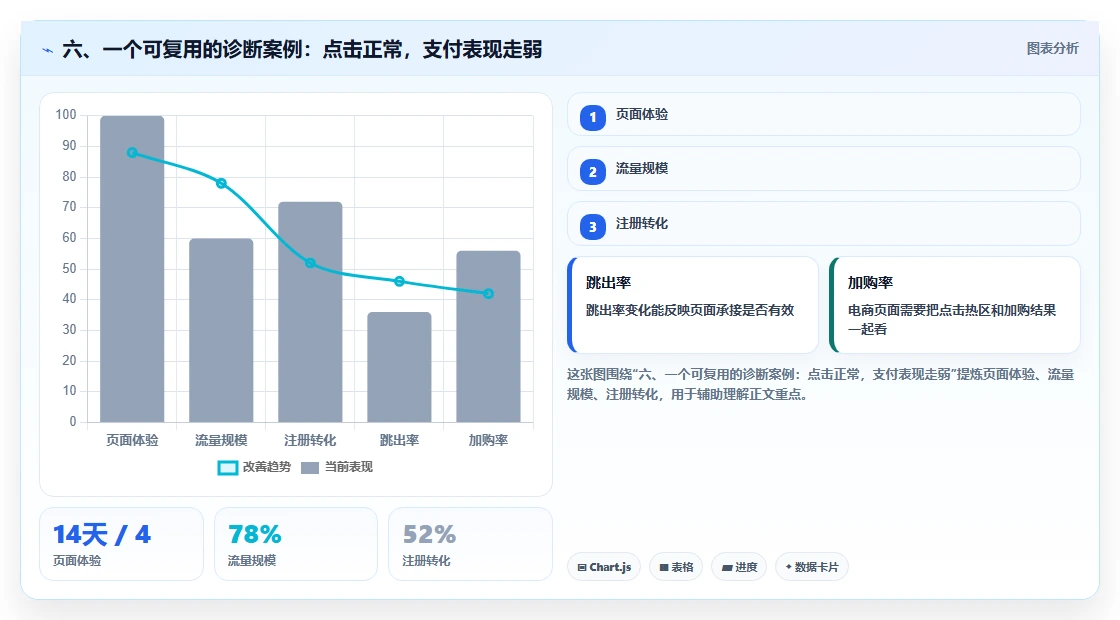Click the 加购率 x-axis label

click(x=489, y=441)
